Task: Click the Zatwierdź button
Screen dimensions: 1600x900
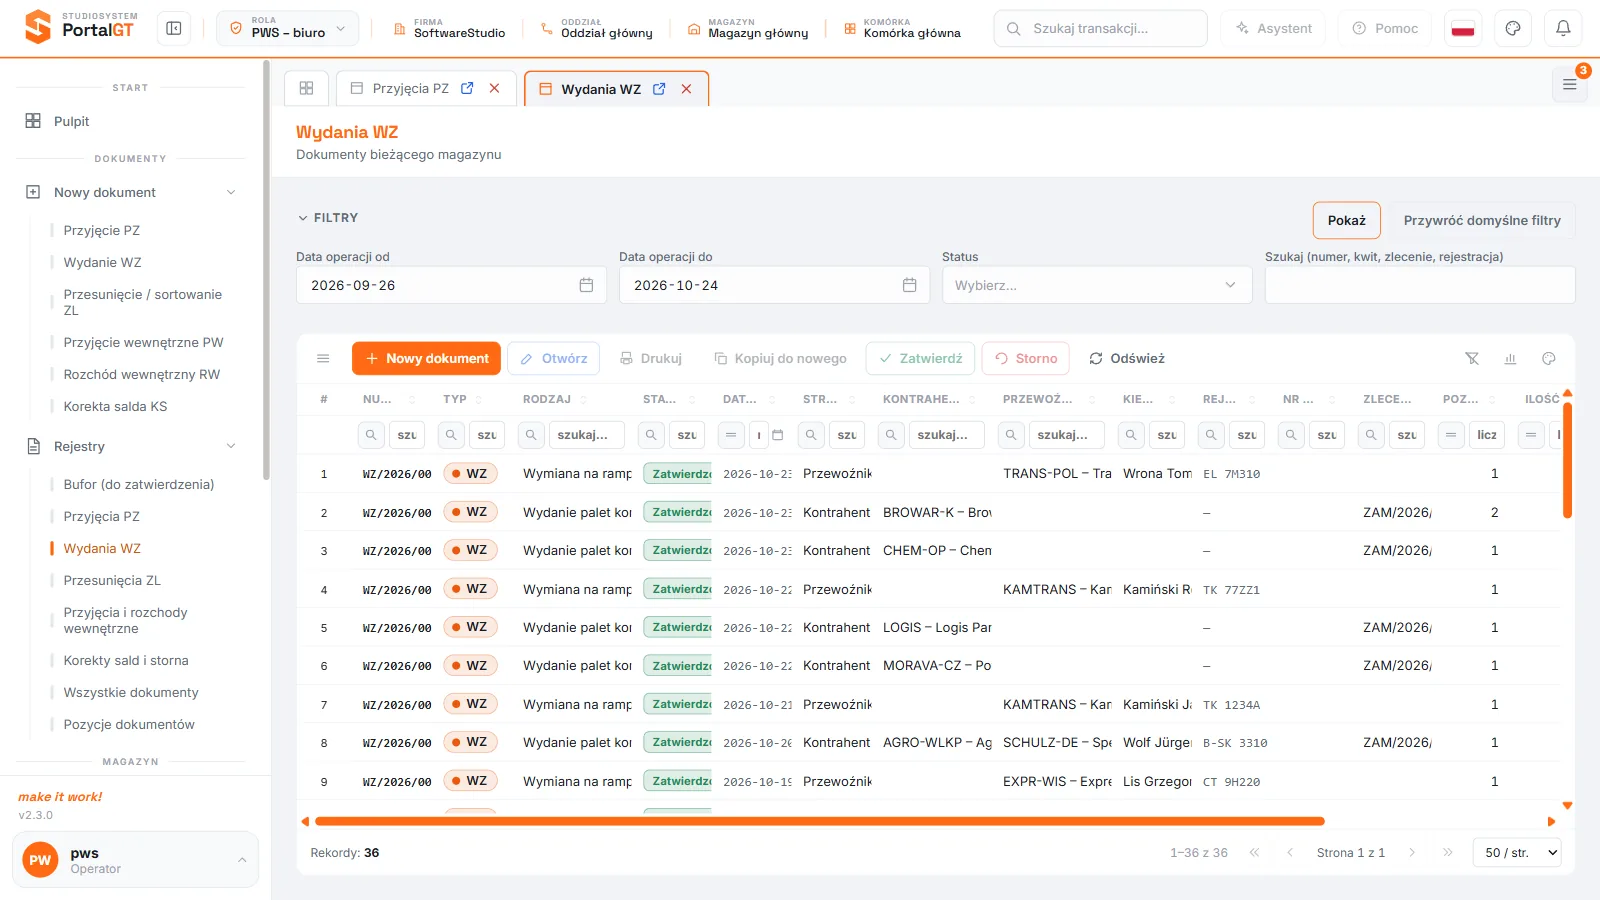Action: [920, 358]
